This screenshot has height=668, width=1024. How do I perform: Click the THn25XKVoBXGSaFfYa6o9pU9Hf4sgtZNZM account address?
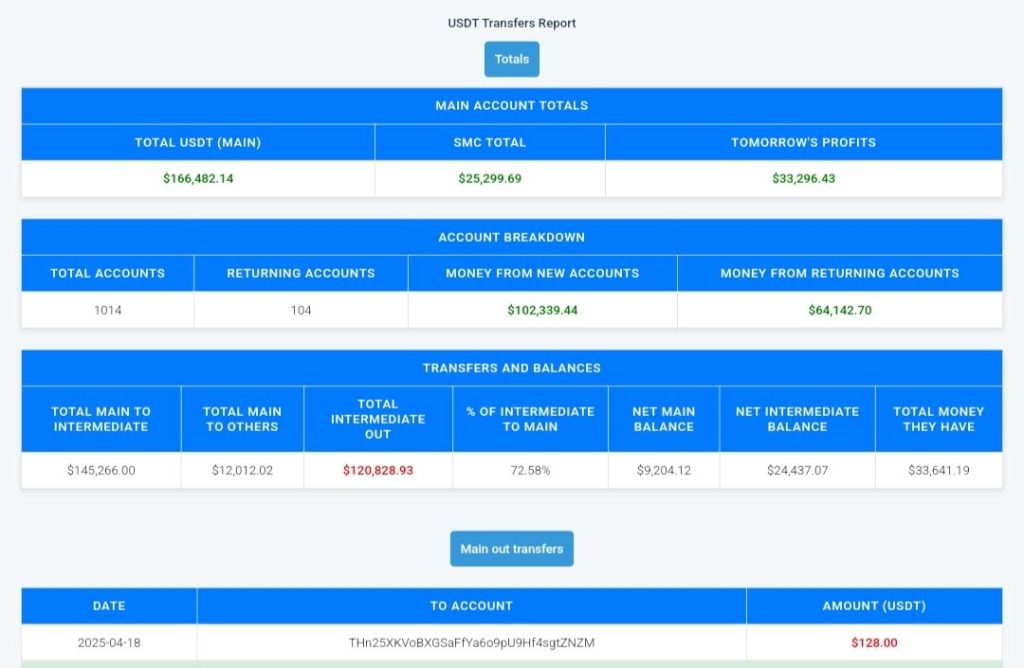[471, 643]
